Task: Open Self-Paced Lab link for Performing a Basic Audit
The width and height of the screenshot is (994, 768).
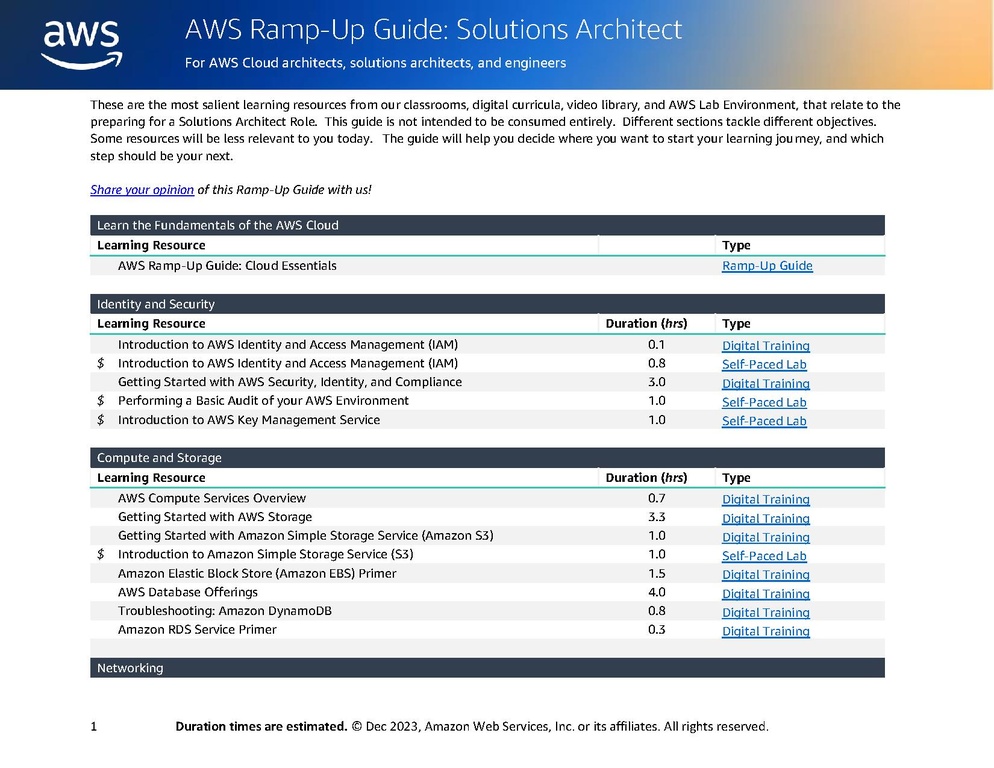Action: [764, 402]
